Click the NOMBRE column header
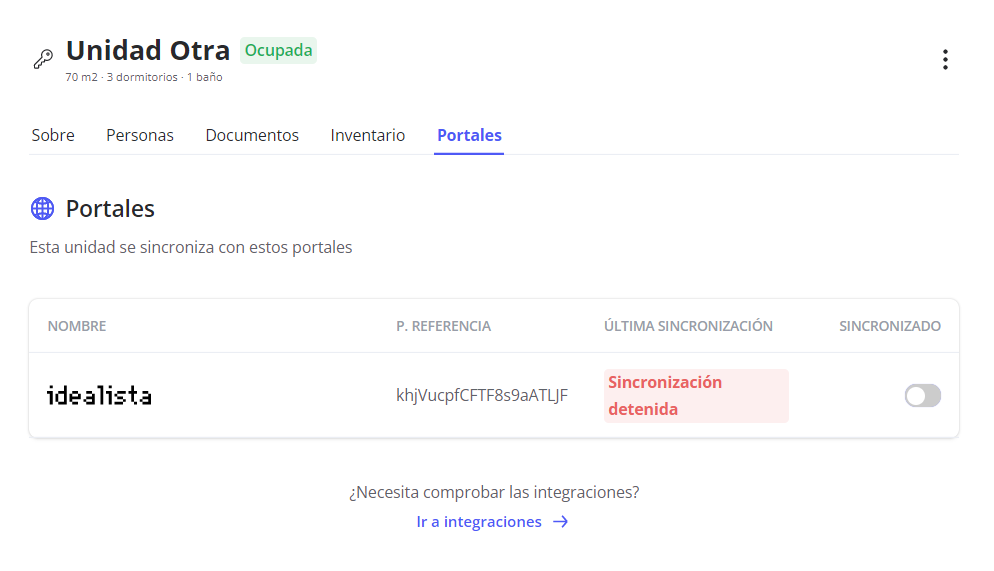This screenshot has width=994, height=571. point(77,326)
